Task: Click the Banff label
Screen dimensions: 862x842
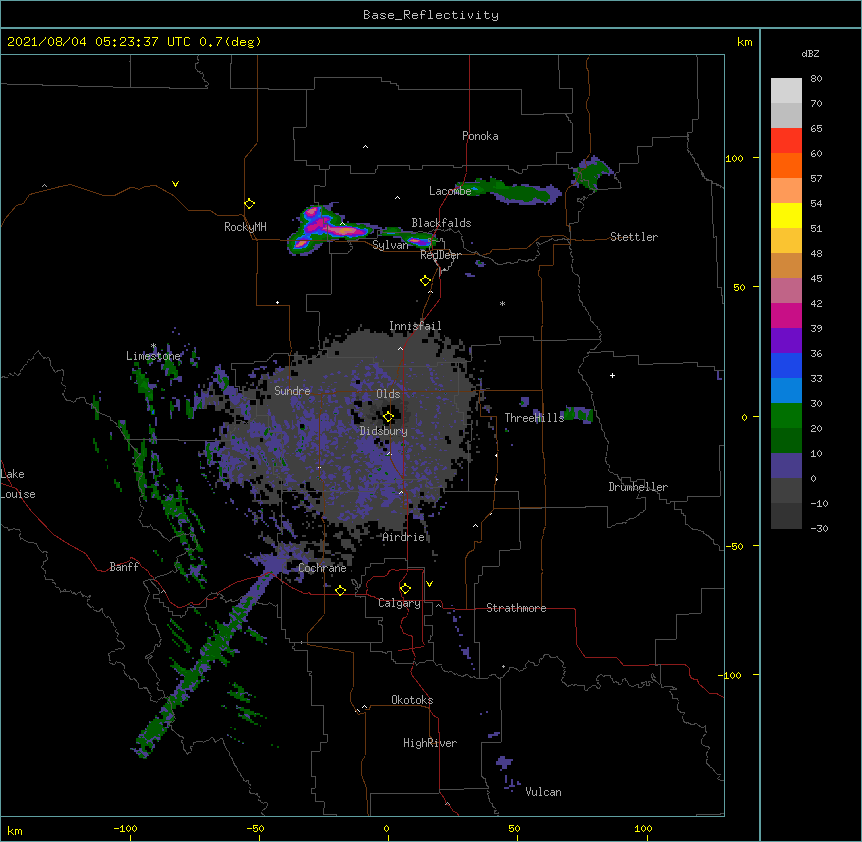Action: pos(124,567)
